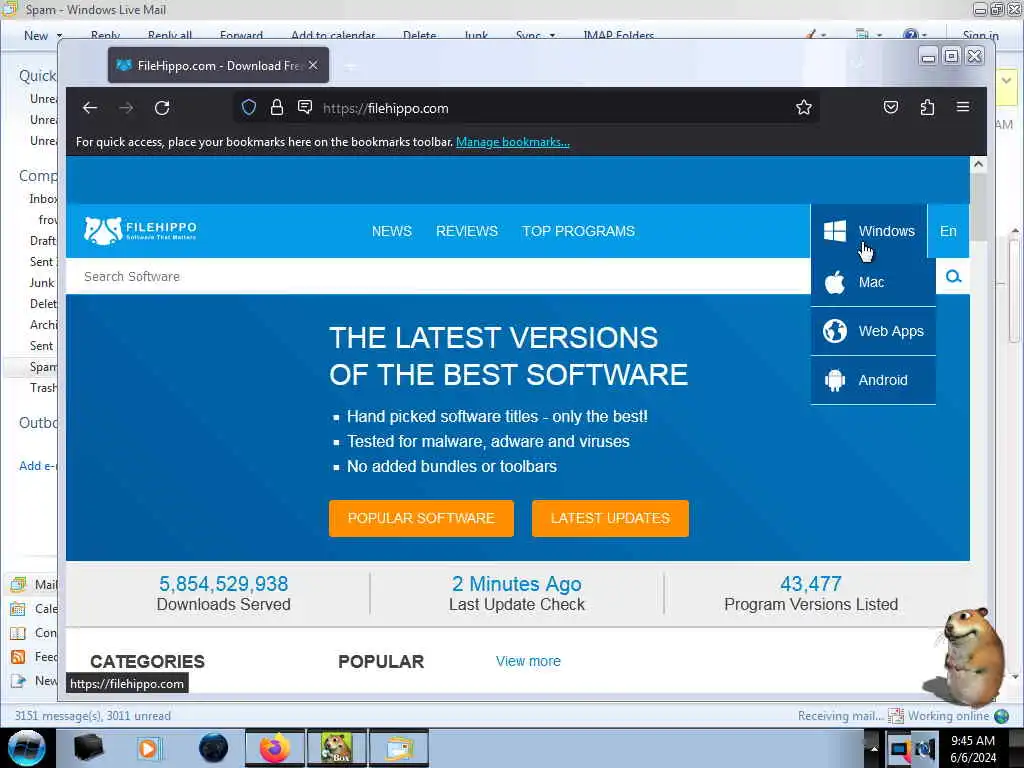
Task: Open the REVIEWS section
Action: click(467, 231)
